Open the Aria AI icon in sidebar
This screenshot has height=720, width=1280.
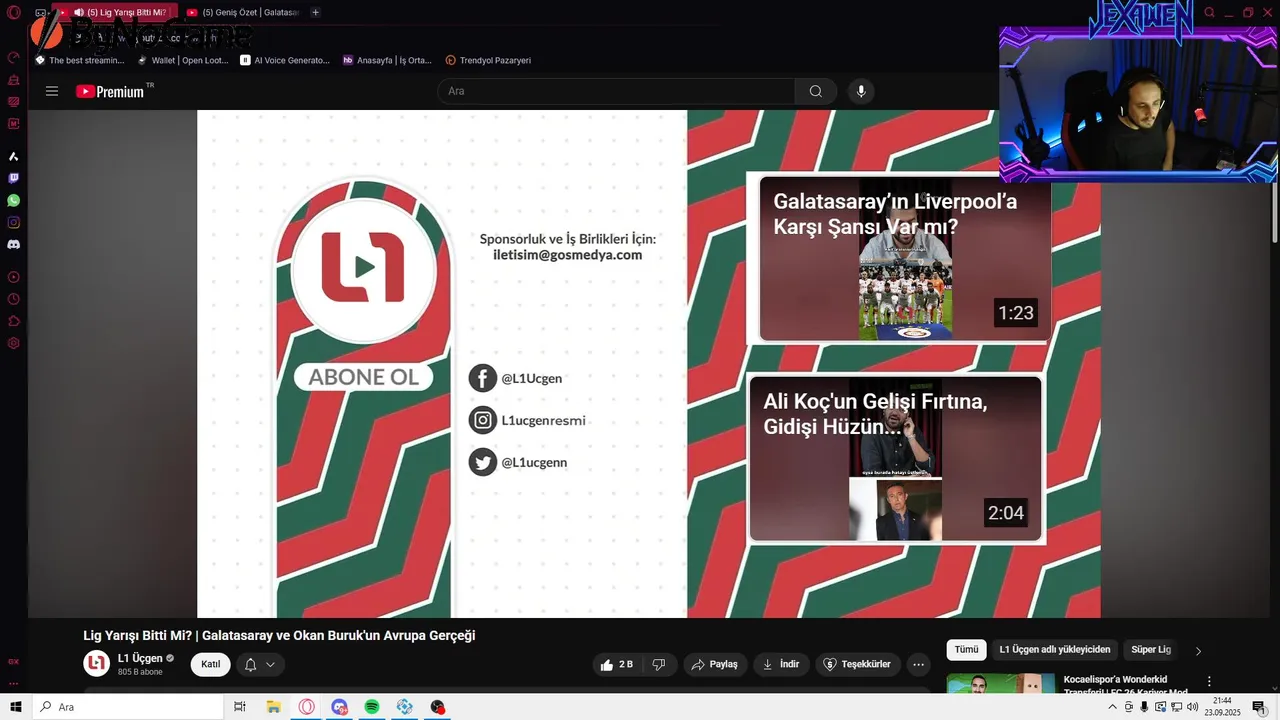coord(14,156)
